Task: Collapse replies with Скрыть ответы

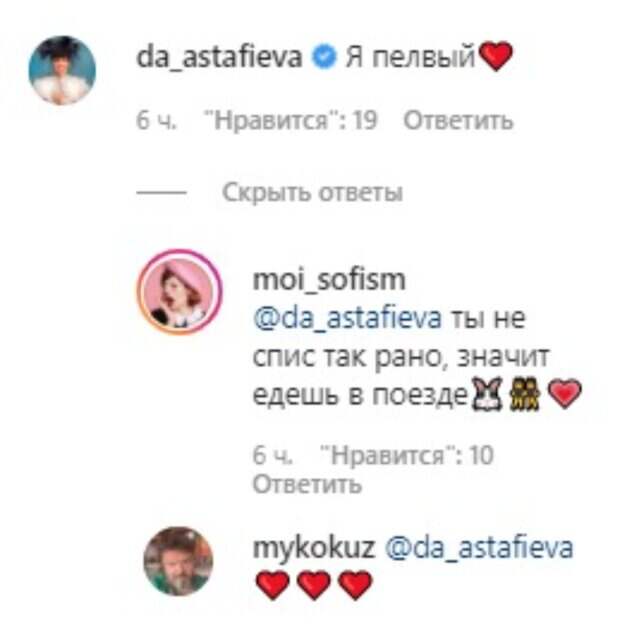Action: (312, 192)
